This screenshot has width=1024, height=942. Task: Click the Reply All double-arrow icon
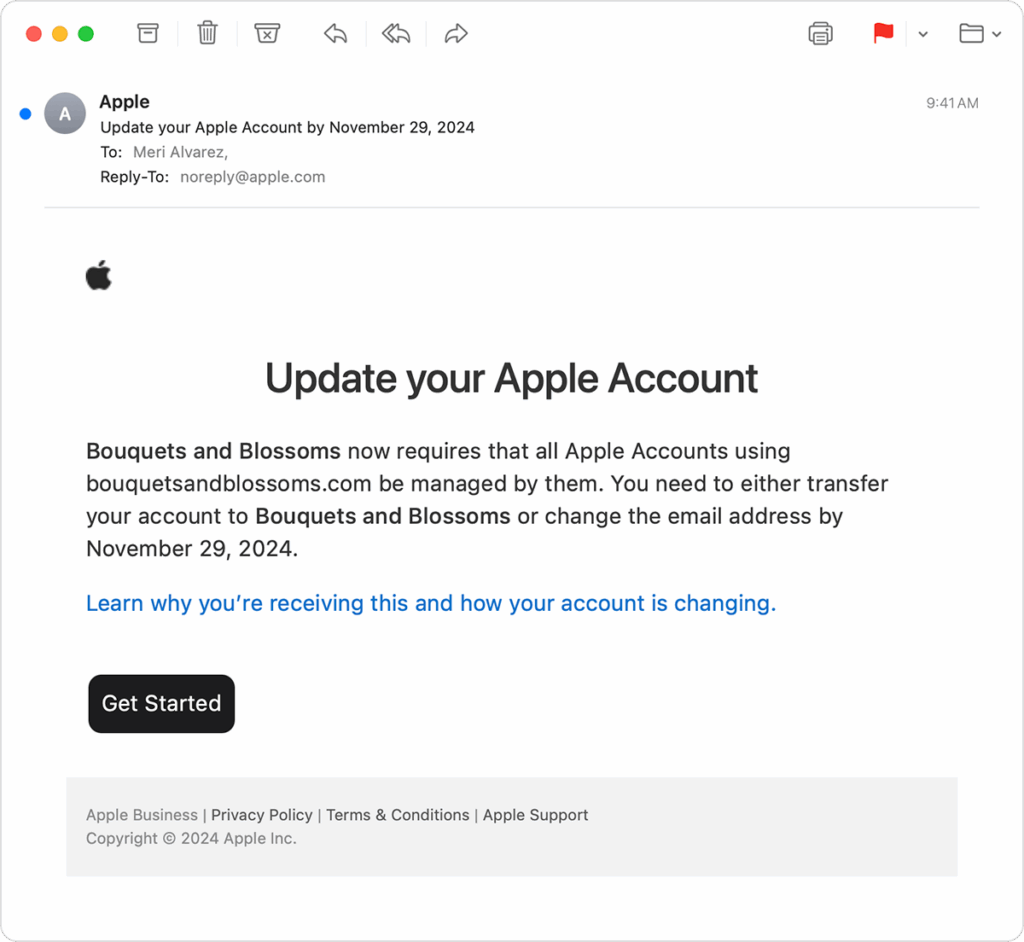coord(395,34)
